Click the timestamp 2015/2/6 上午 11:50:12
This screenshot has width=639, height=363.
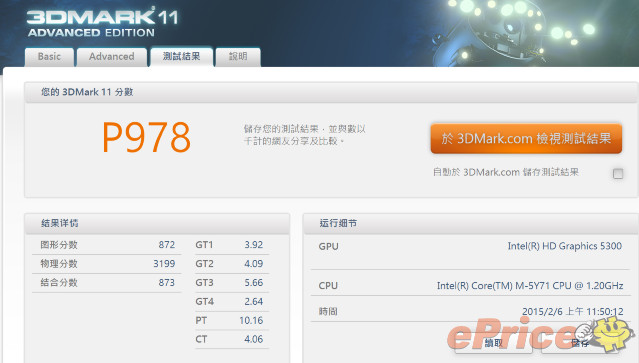click(573, 312)
